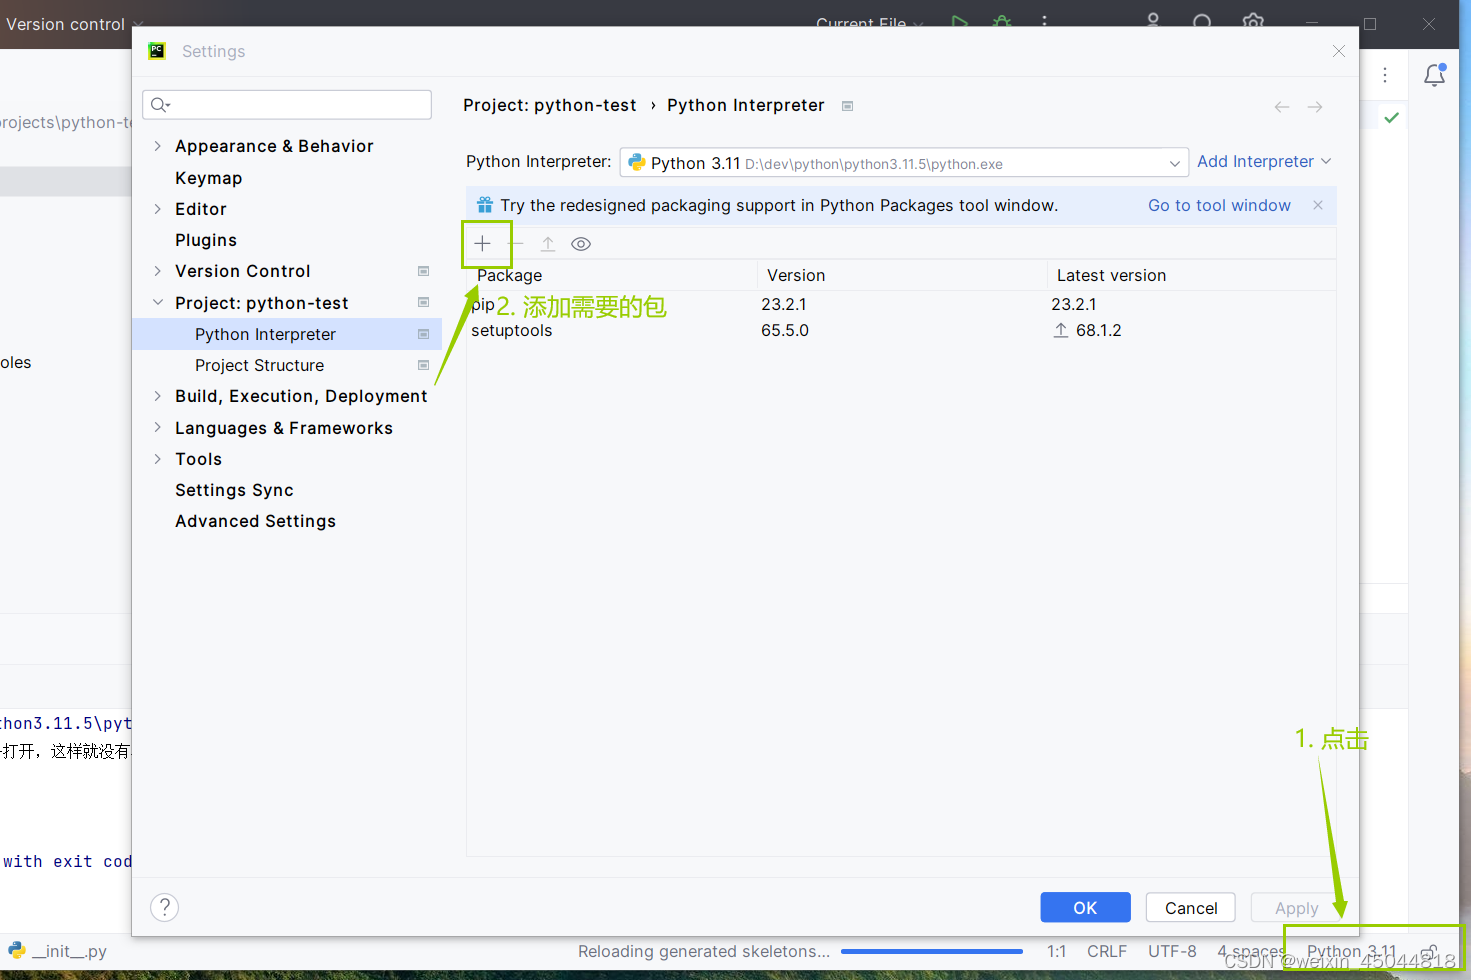Click project-level icon beside Version Control
Screen dimensions: 1471x980
[423, 271]
